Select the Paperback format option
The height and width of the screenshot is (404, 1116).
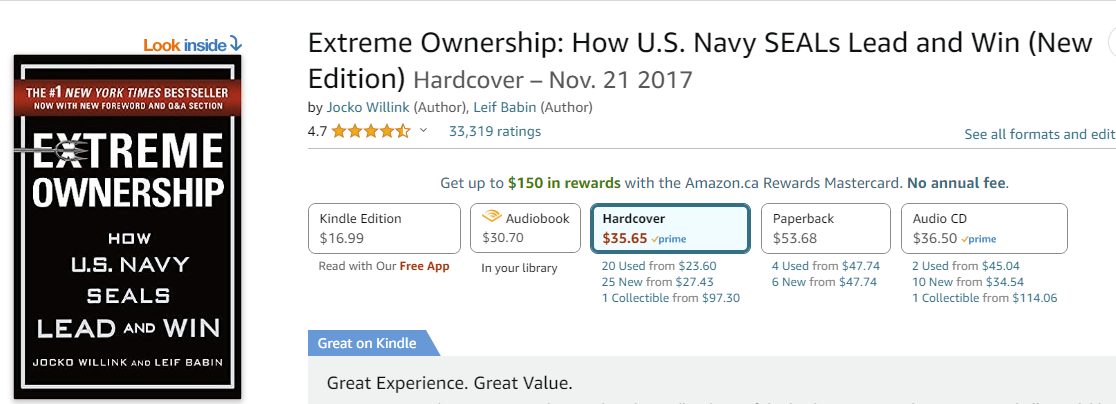click(826, 228)
